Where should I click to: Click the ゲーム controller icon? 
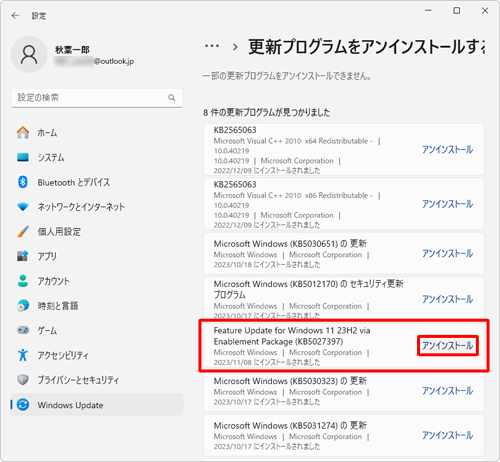(x=23, y=330)
